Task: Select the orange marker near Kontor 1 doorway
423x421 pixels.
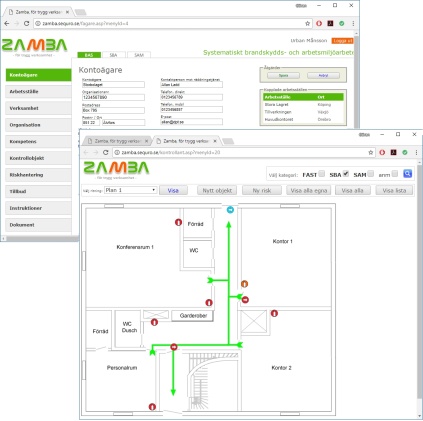Action: (244, 284)
